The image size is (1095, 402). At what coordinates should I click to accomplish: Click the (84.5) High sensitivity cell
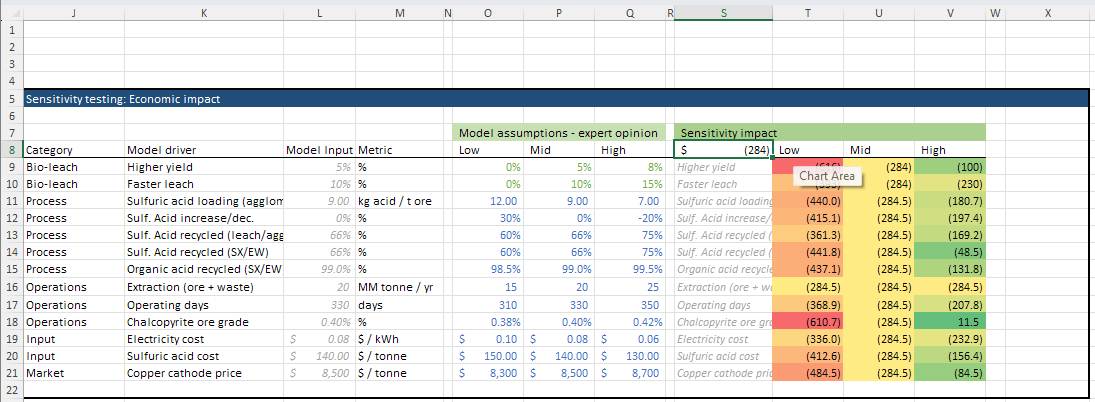[x=950, y=373]
